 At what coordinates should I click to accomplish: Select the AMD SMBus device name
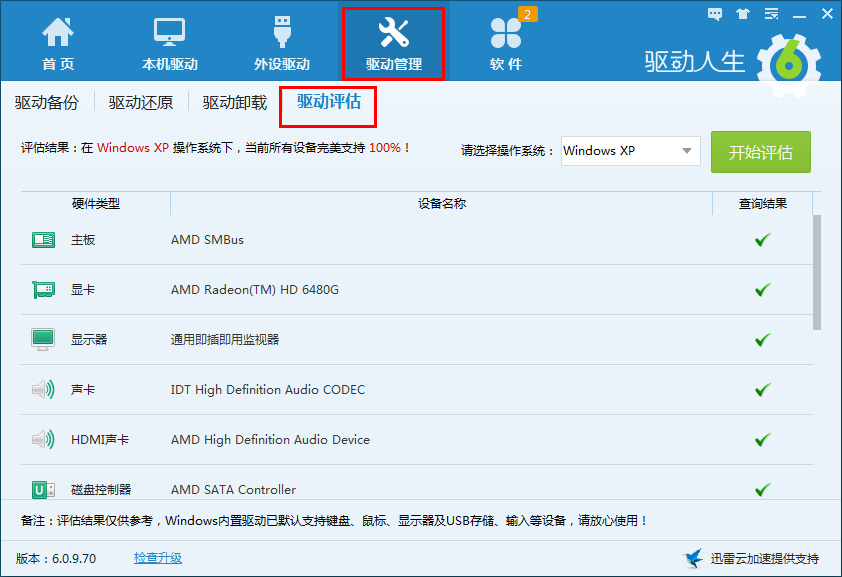click(207, 239)
